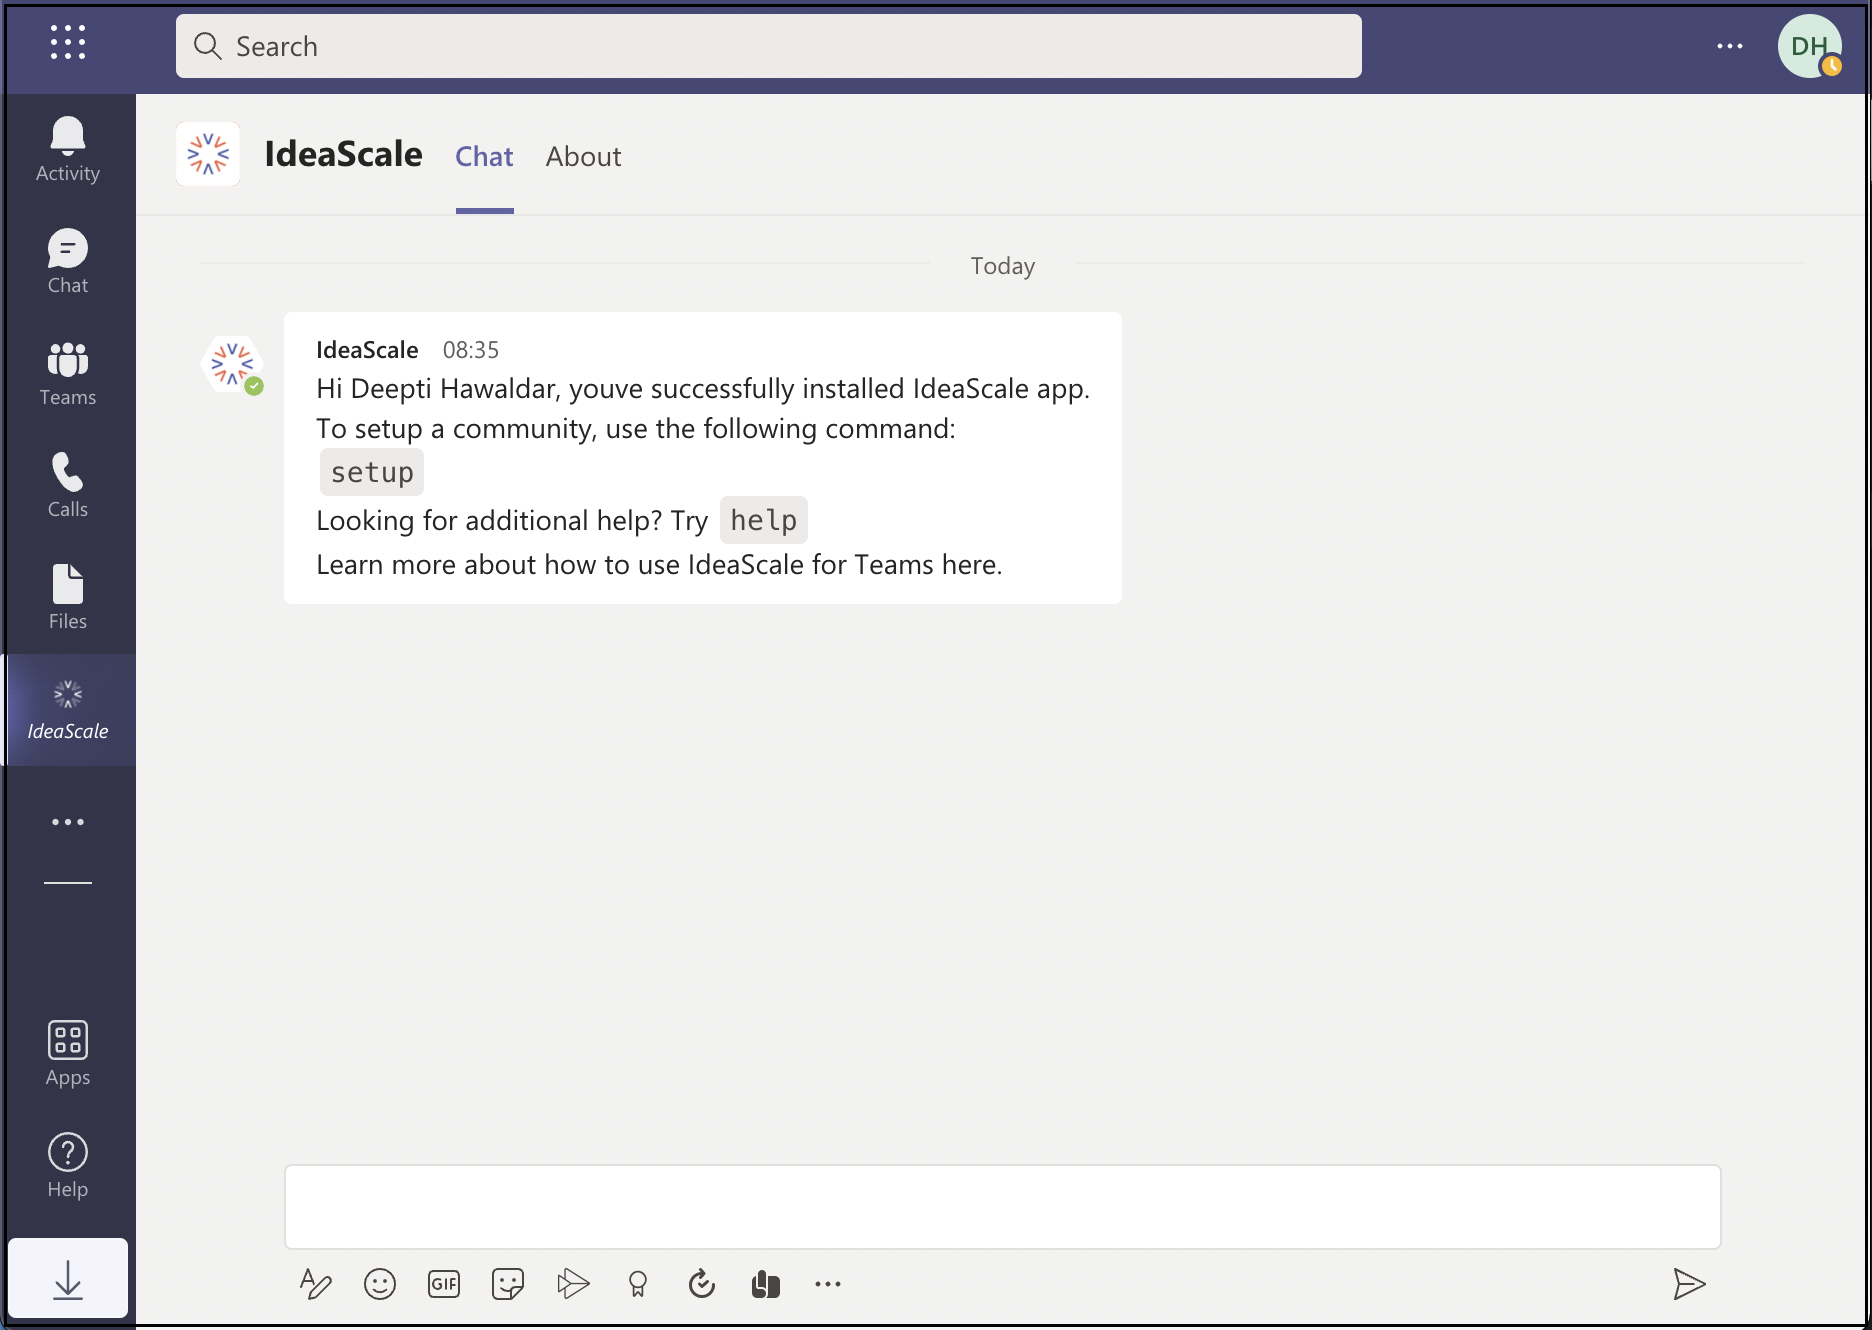Select the IdeaScale app in the sidebar
1872x1330 pixels.
(x=68, y=710)
